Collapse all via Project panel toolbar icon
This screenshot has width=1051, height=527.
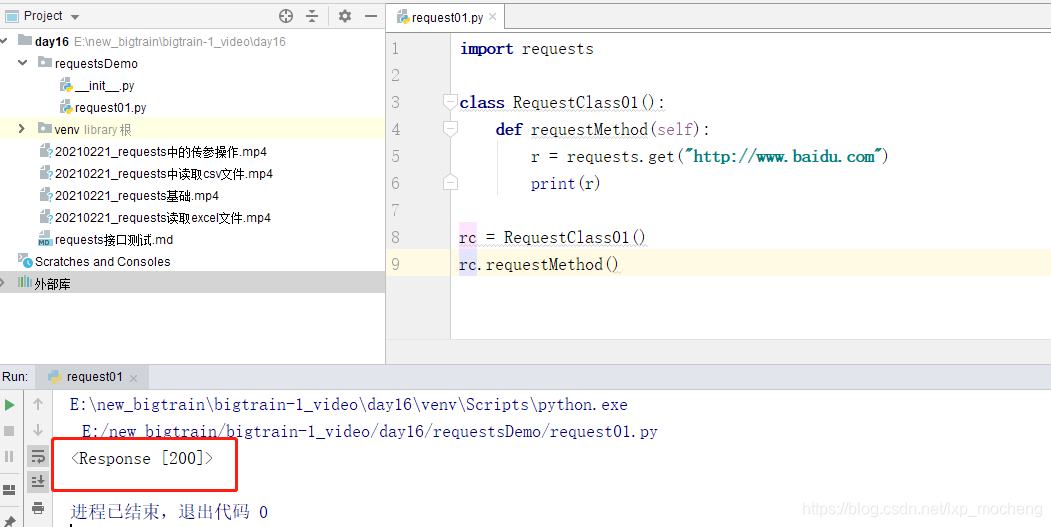click(312, 16)
